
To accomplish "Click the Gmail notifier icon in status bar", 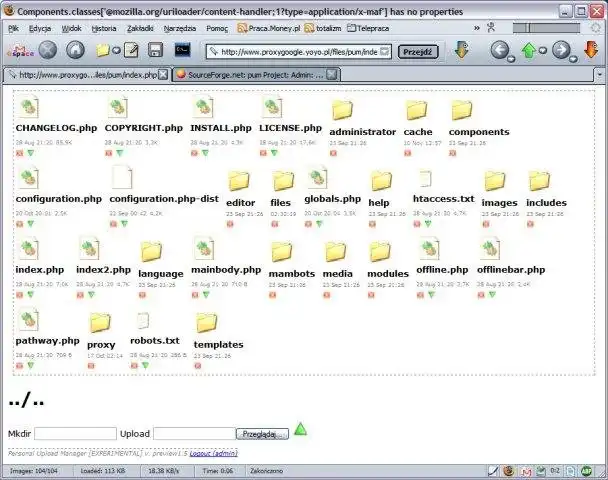I will click(x=526, y=471).
